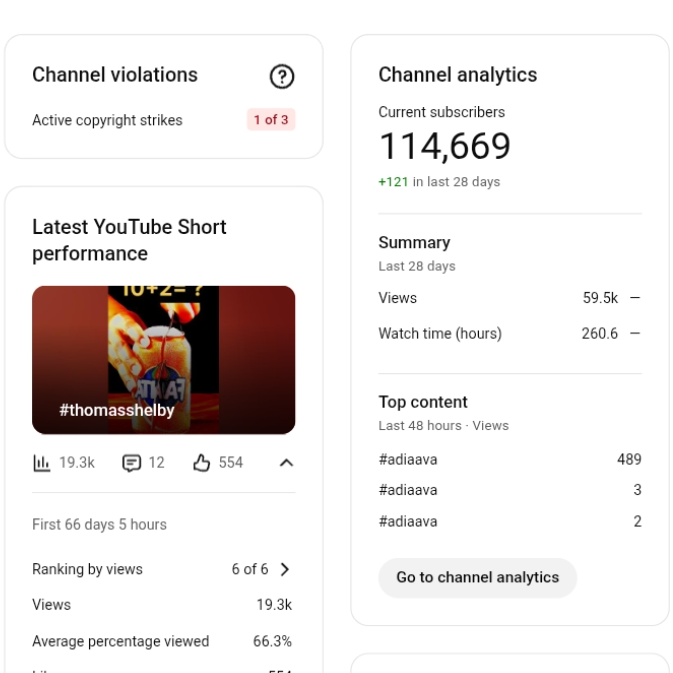
Task: Click the Channel analytics heading
Action: (458, 75)
